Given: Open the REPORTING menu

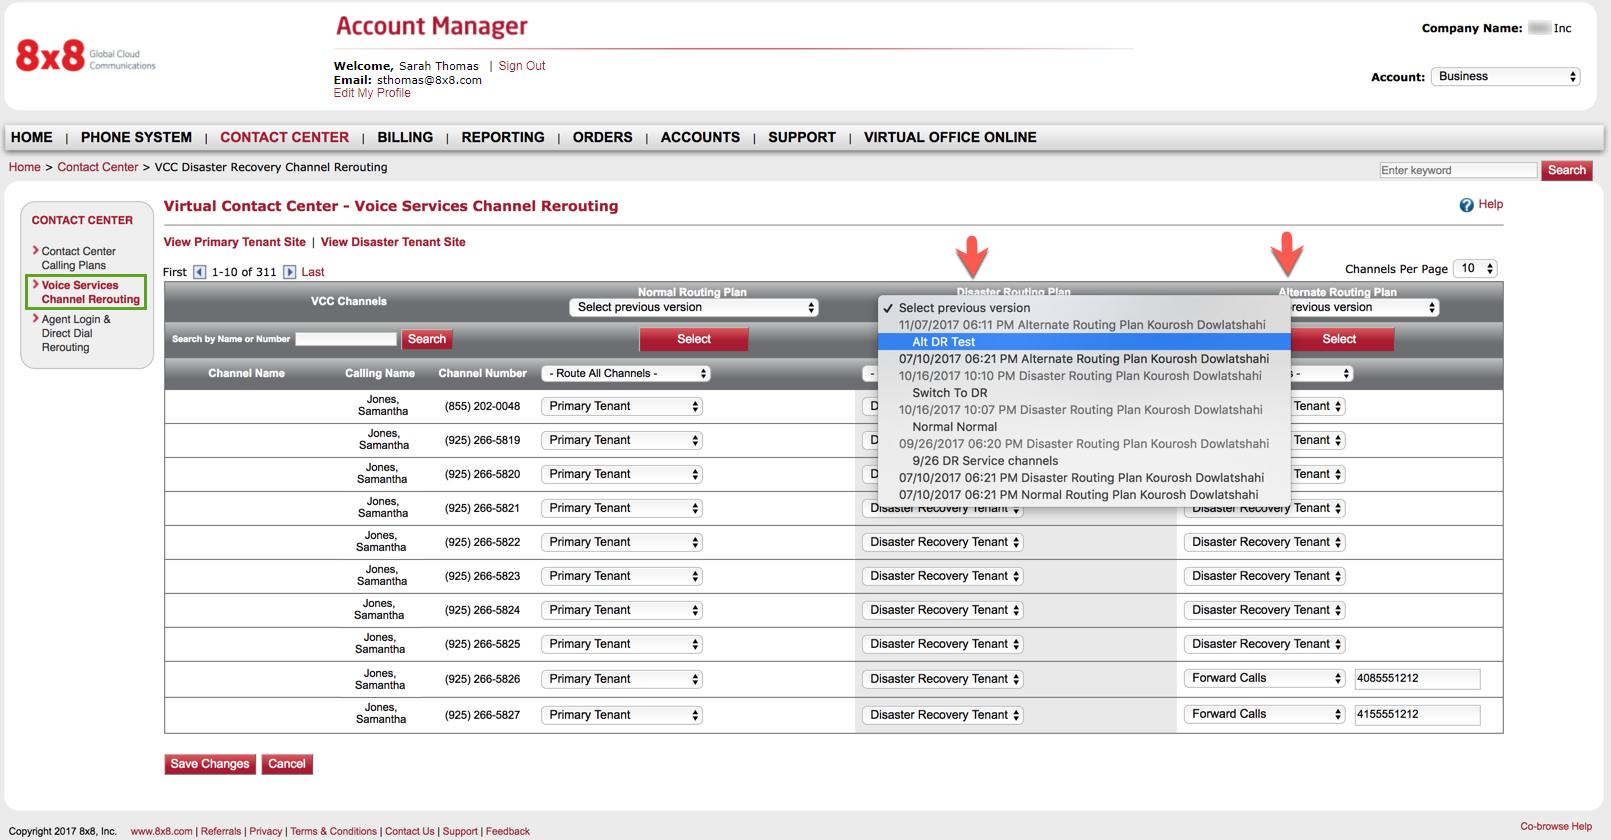Looking at the screenshot, I should (503, 138).
